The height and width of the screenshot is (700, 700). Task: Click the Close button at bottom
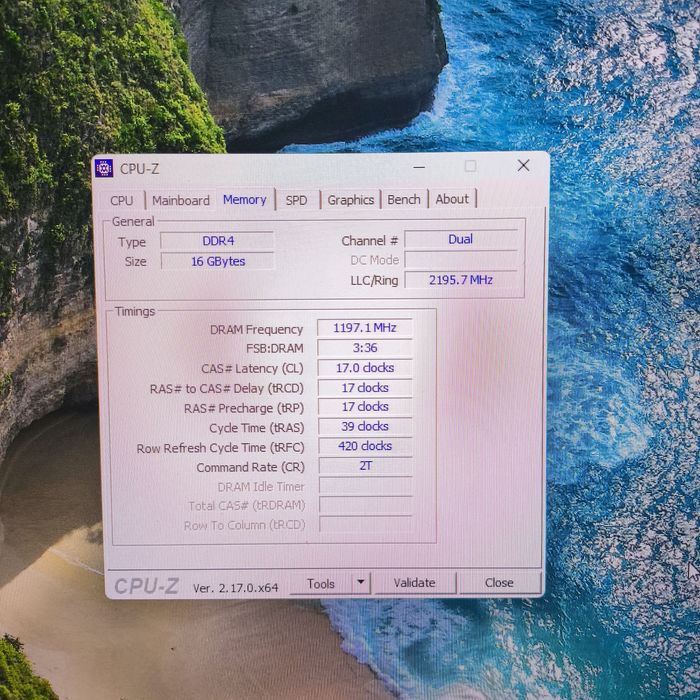tap(499, 582)
